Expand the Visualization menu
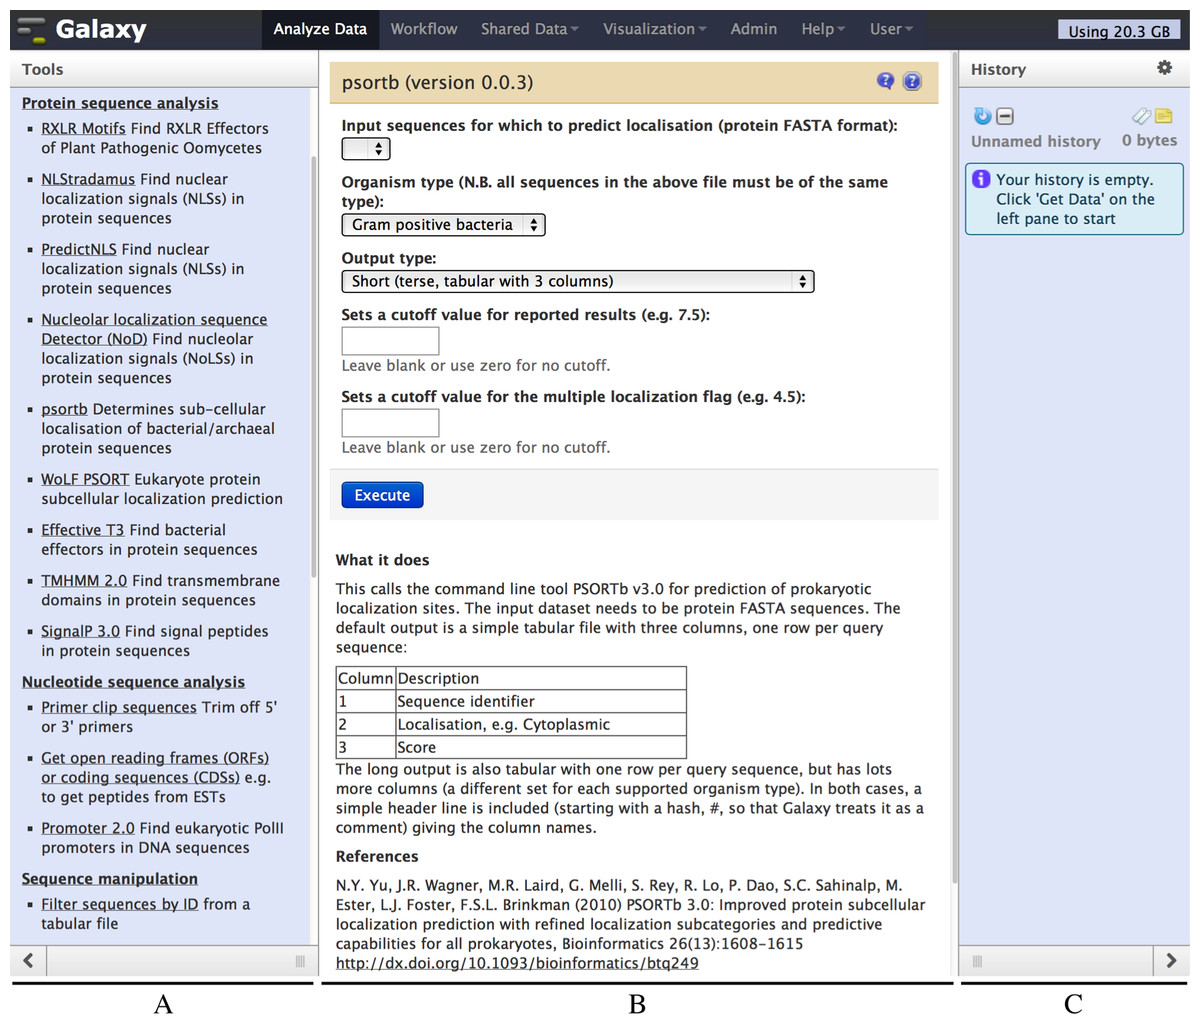The height and width of the screenshot is (1024, 1200). (654, 29)
